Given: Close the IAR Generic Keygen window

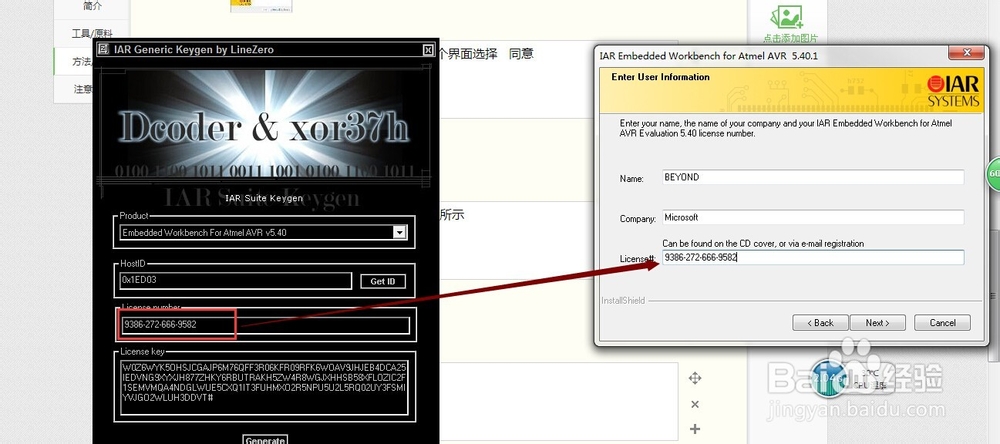Looking at the screenshot, I should pyautogui.click(x=428, y=50).
